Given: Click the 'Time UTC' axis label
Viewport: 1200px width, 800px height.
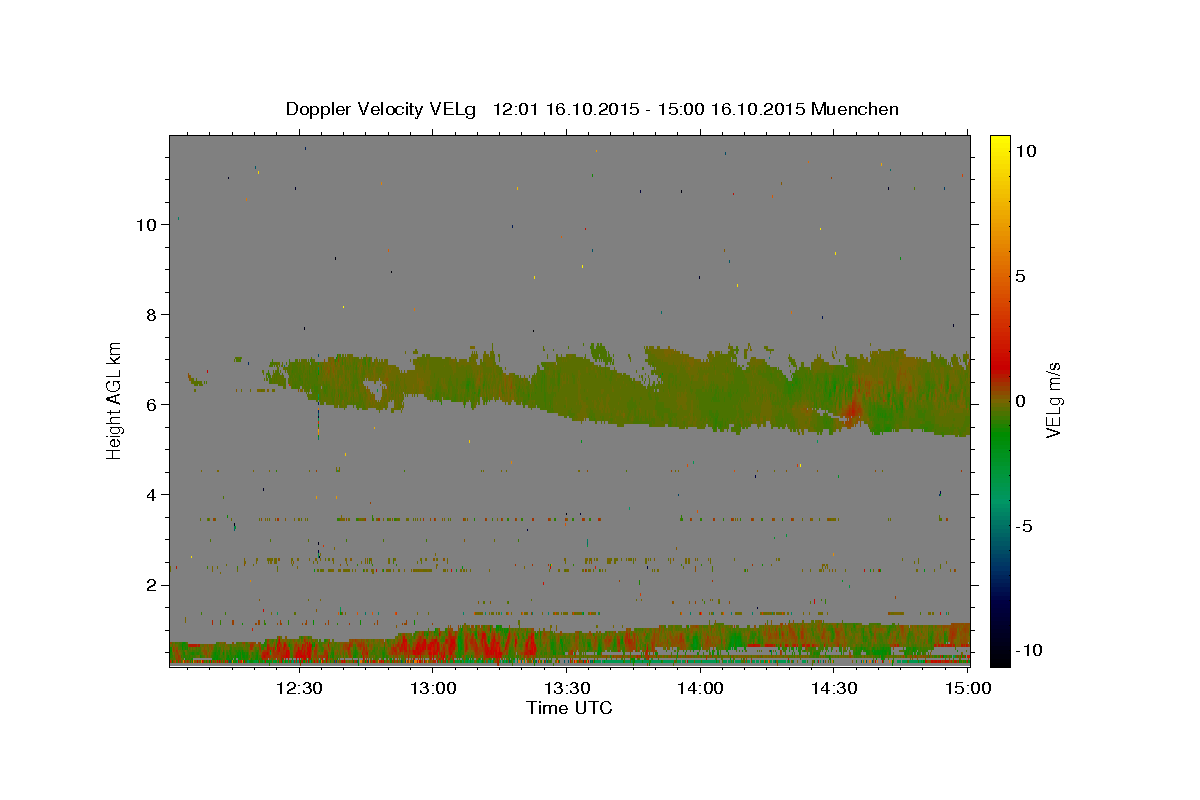Looking at the screenshot, I should point(569,708).
